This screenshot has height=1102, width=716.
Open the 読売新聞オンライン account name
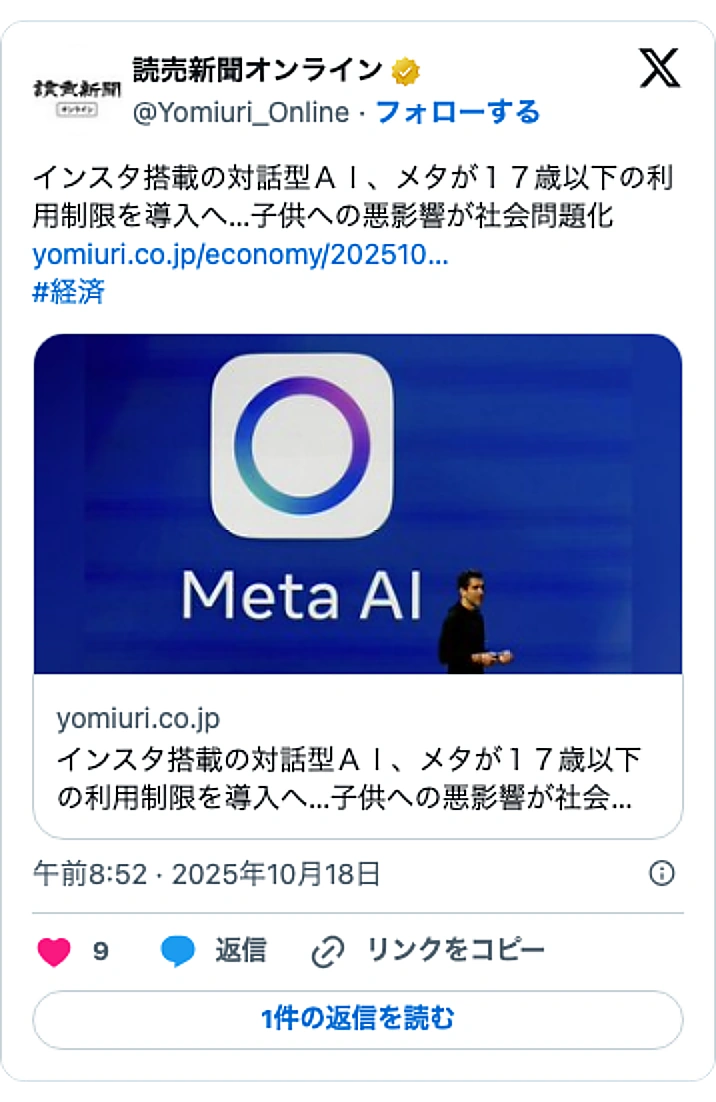pyautogui.click(x=257, y=70)
